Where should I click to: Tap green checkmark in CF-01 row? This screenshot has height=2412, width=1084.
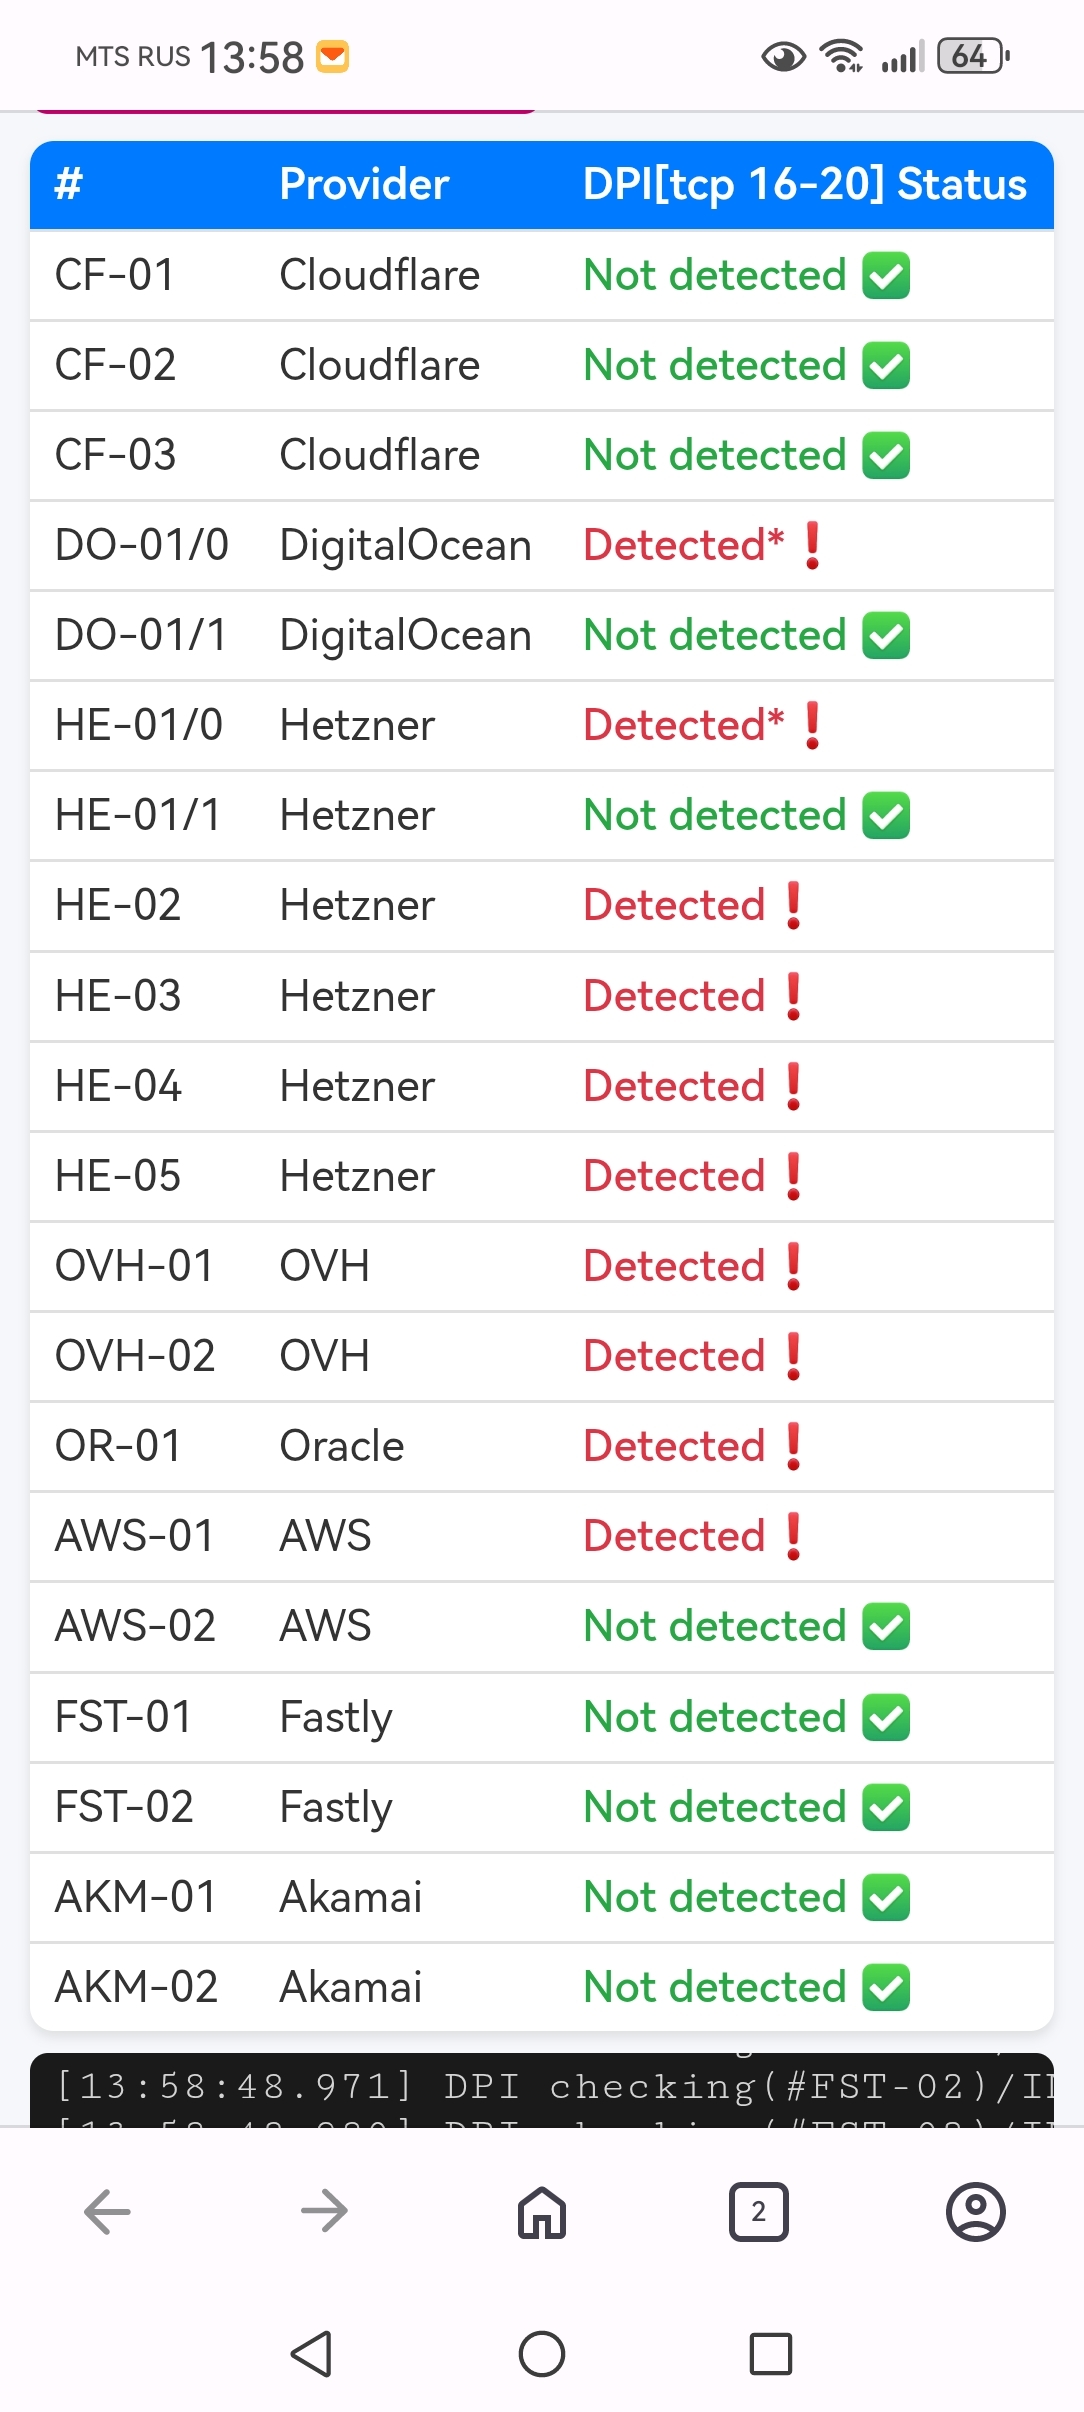[x=886, y=276]
